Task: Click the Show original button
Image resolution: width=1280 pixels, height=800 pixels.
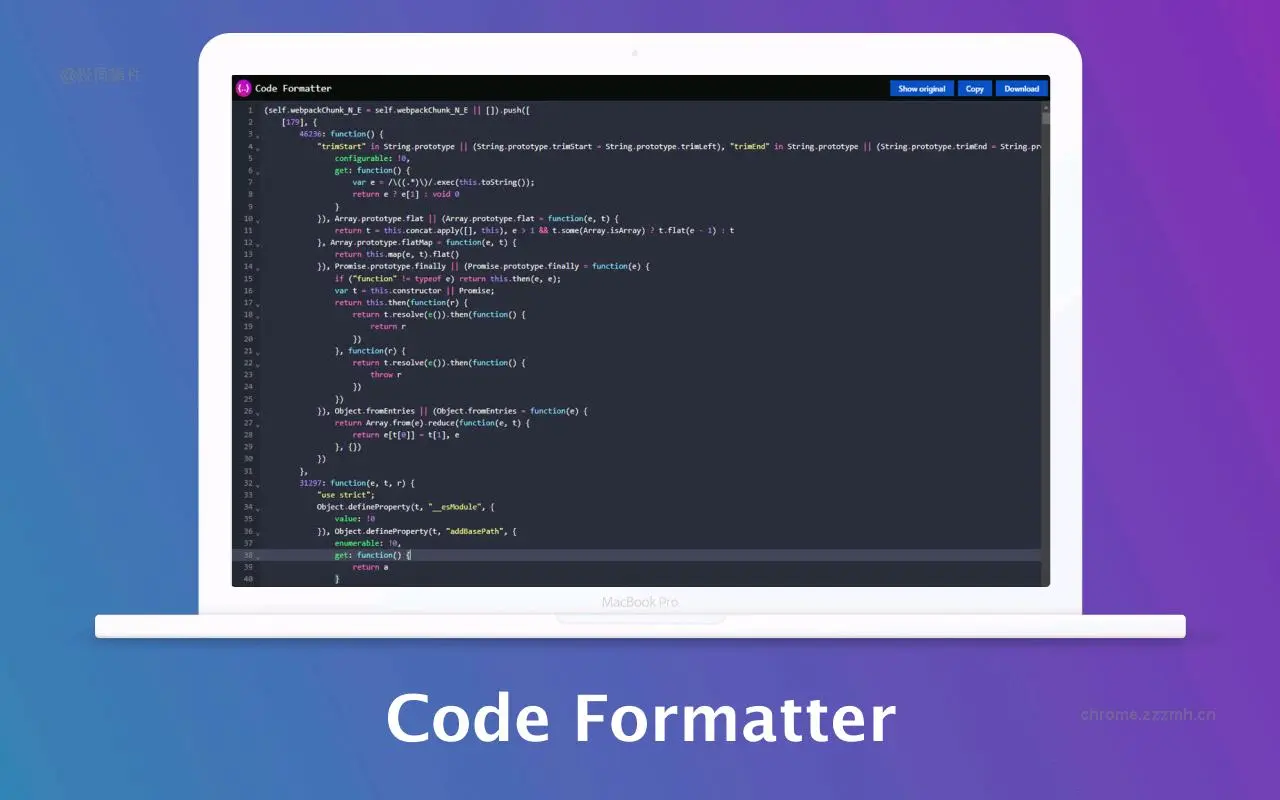Action: pyautogui.click(x=921, y=88)
